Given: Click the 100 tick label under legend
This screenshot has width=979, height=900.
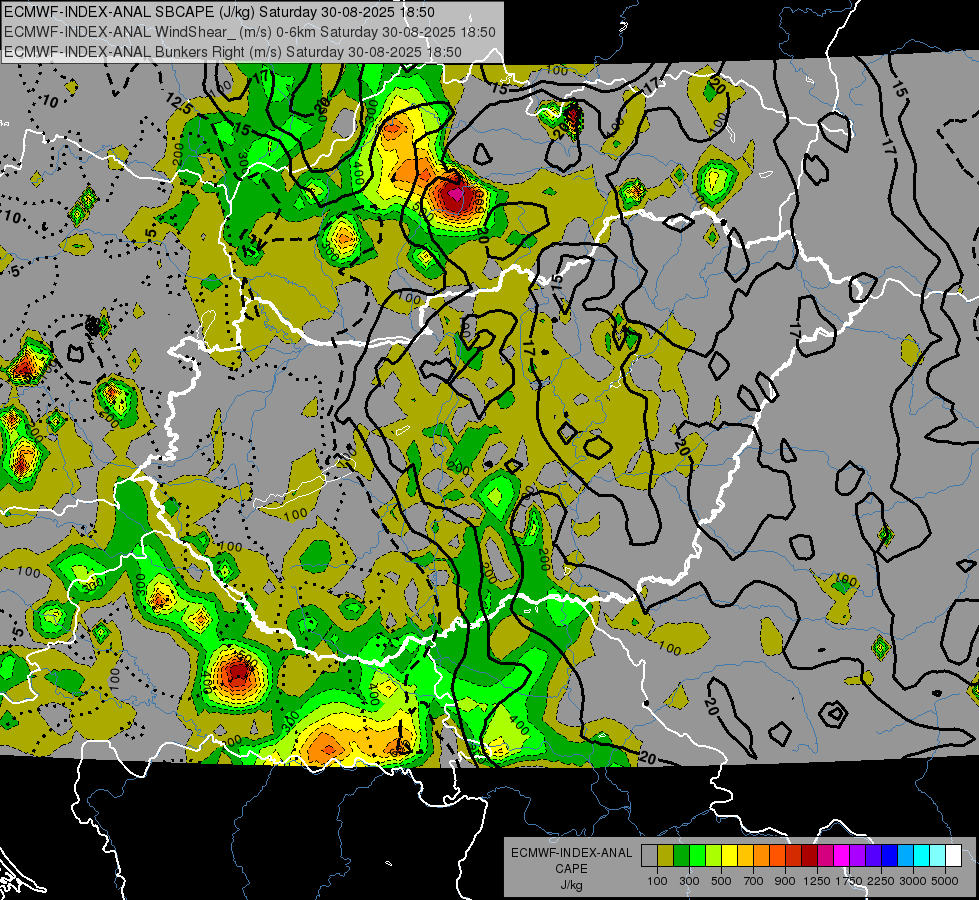Looking at the screenshot, I should [657, 881].
